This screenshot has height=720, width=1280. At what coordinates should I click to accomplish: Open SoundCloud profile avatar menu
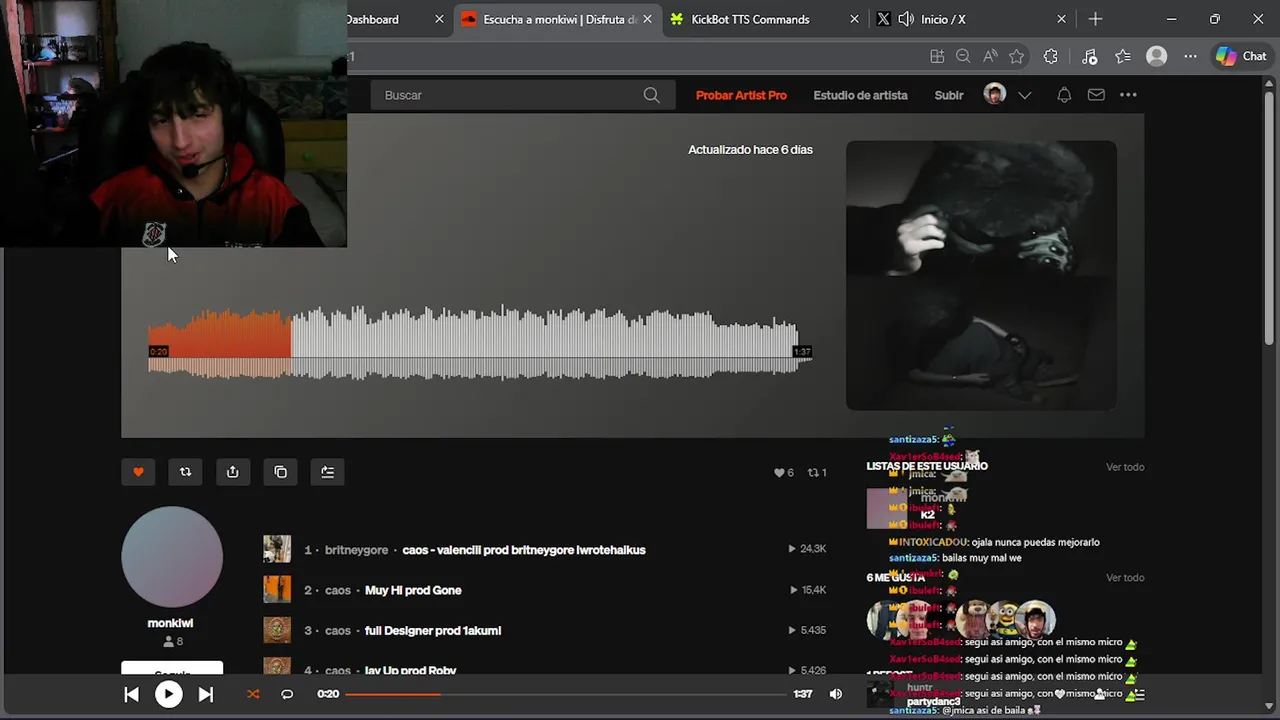(x=995, y=94)
